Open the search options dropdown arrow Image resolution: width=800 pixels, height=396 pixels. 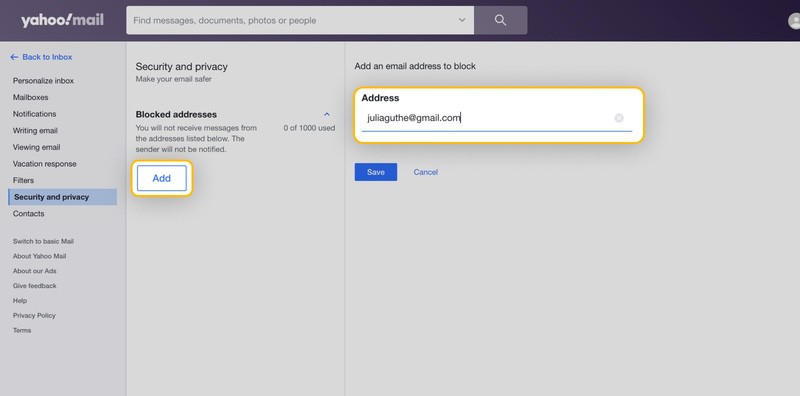[462, 20]
